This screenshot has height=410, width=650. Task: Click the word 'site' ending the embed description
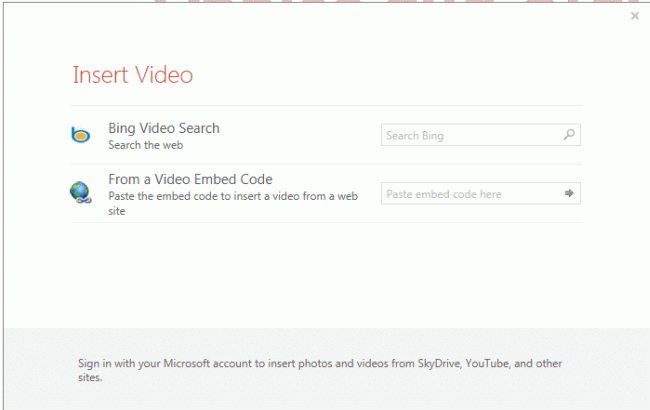coord(118,211)
